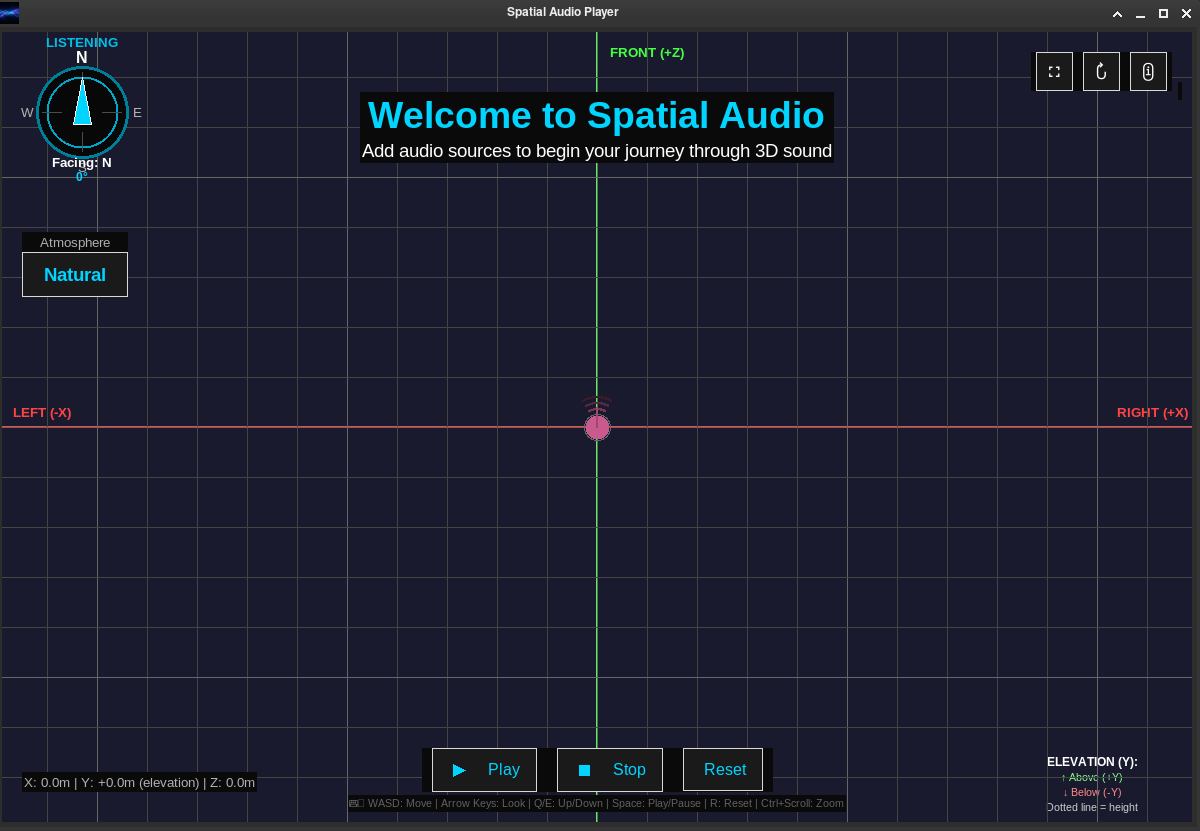Open the info panel icon

click(x=1148, y=71)
